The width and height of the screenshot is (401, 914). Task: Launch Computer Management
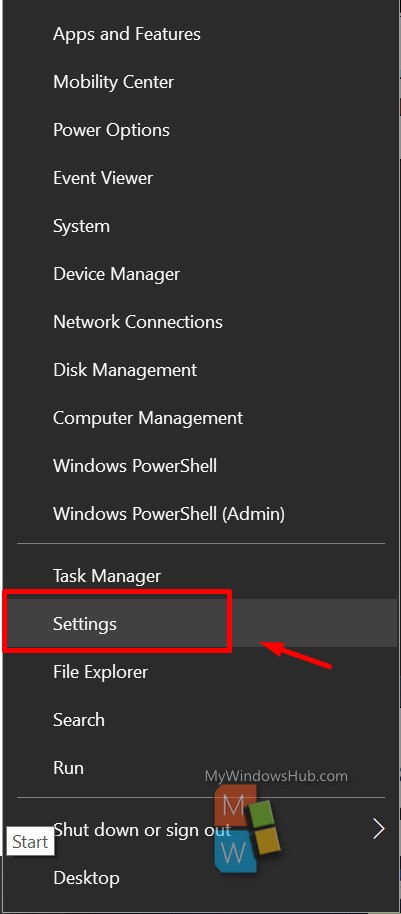[200, 417]
